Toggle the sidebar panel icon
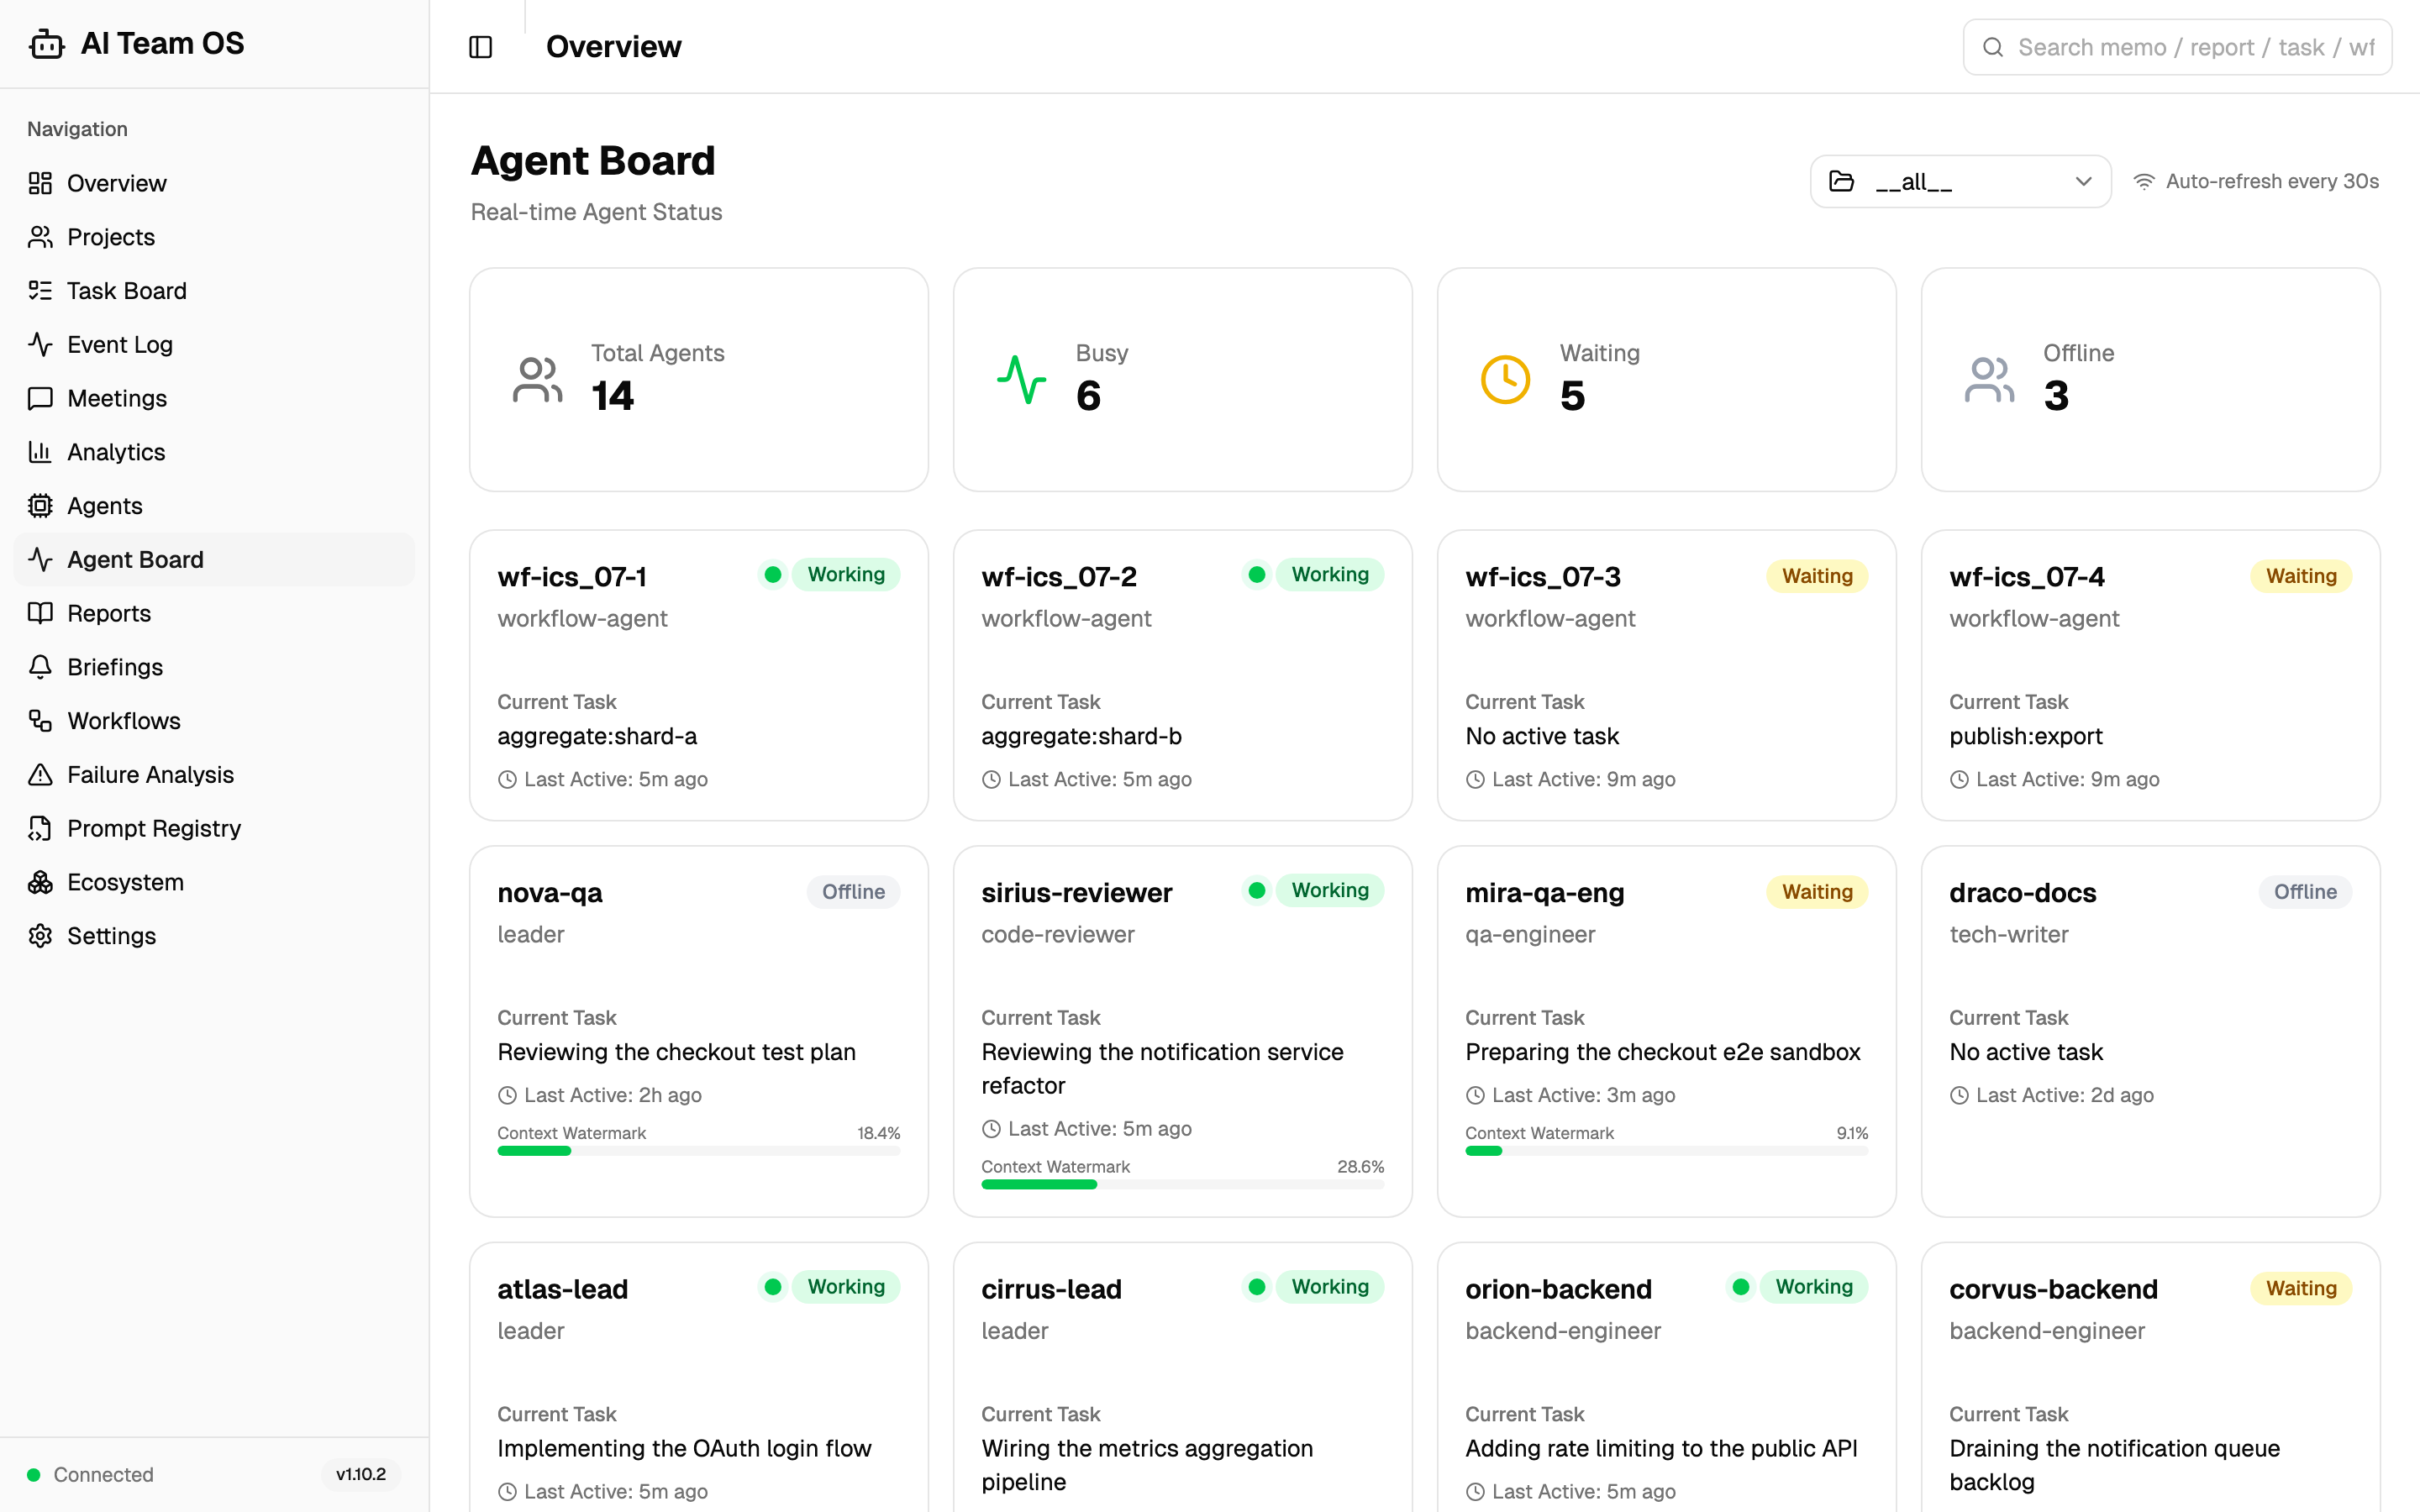2420x1512 pixels. click(x=481, y=47)
